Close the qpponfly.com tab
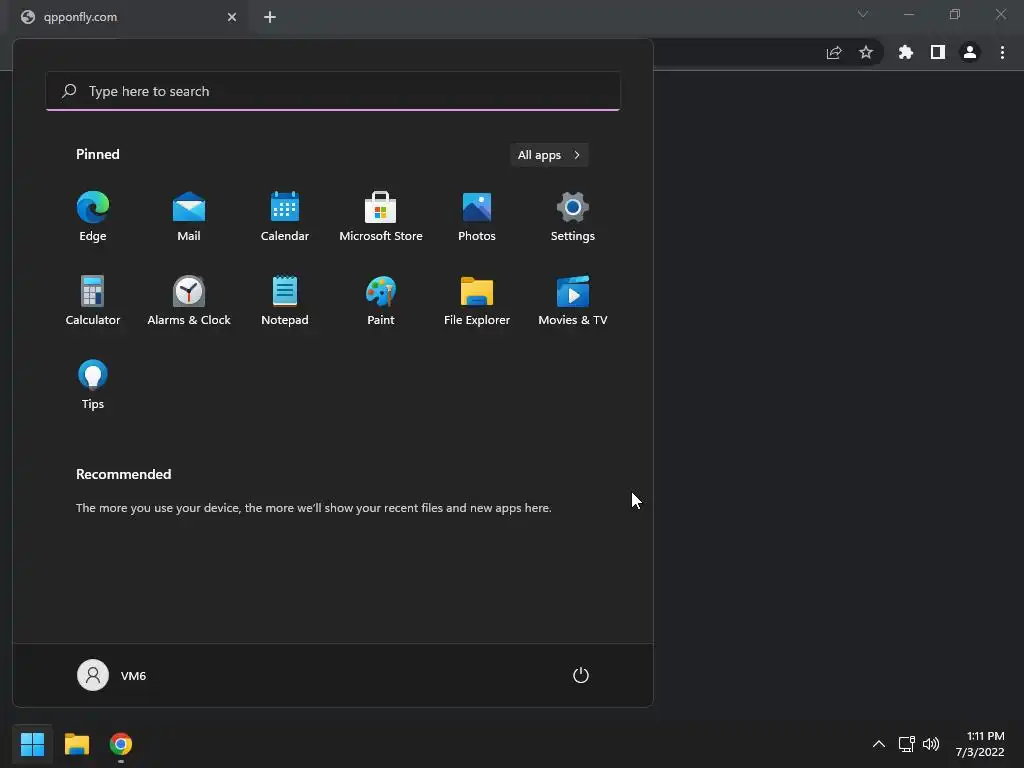This screenshot has width=1024, height=768. pos(232,17)
